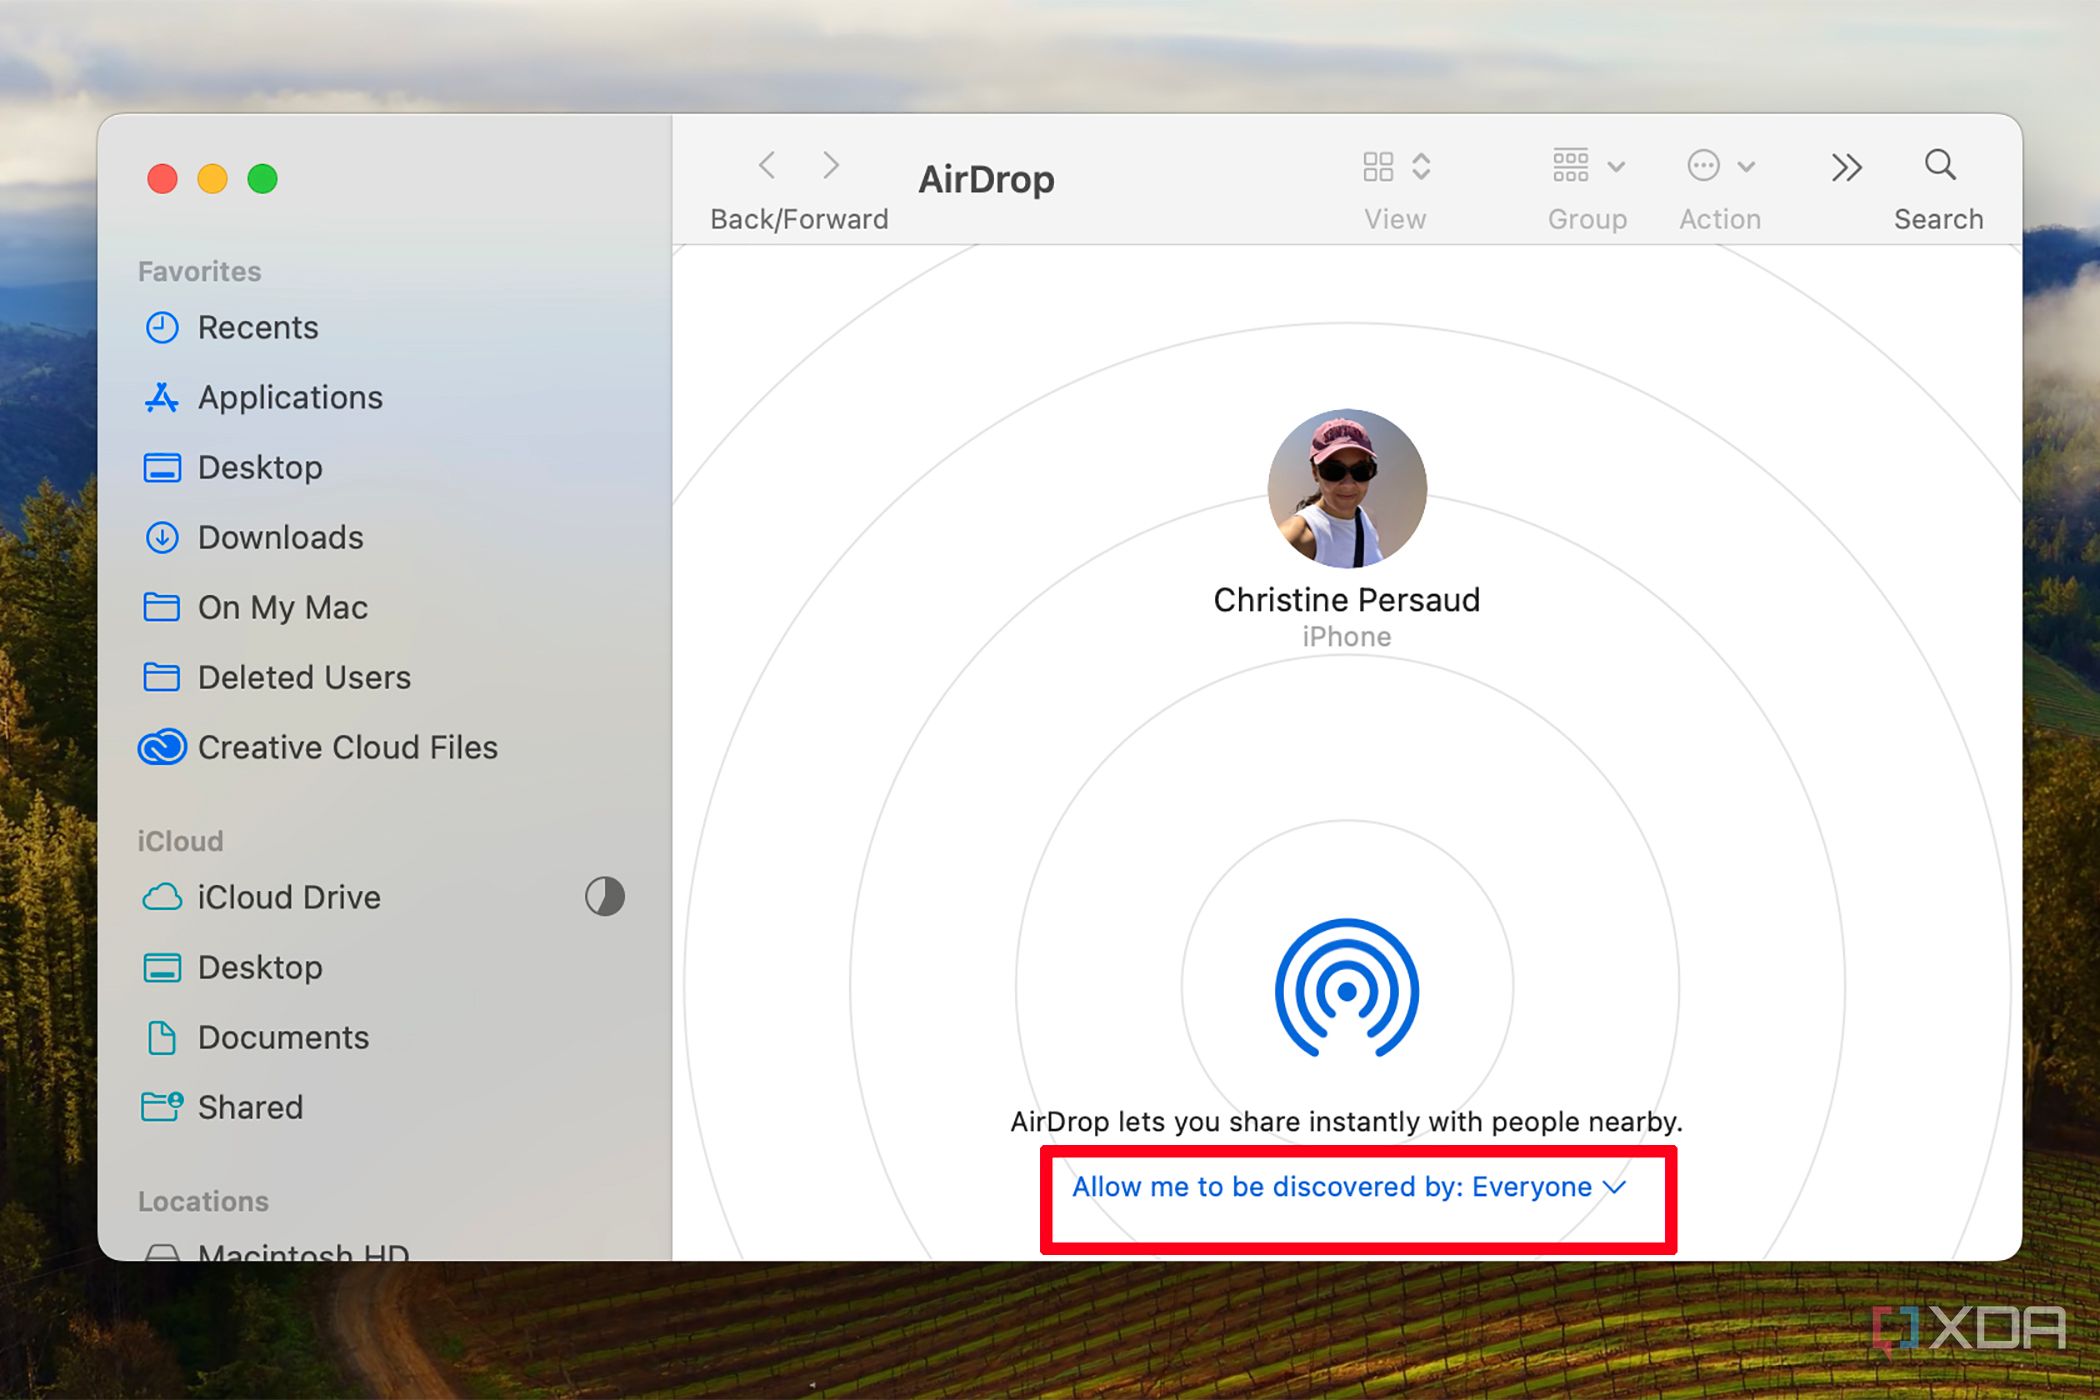The width and height of the screenshot is (2100, 1400).
Task: Click the central AirDrop radar icon
Action: coord(1348,988)
